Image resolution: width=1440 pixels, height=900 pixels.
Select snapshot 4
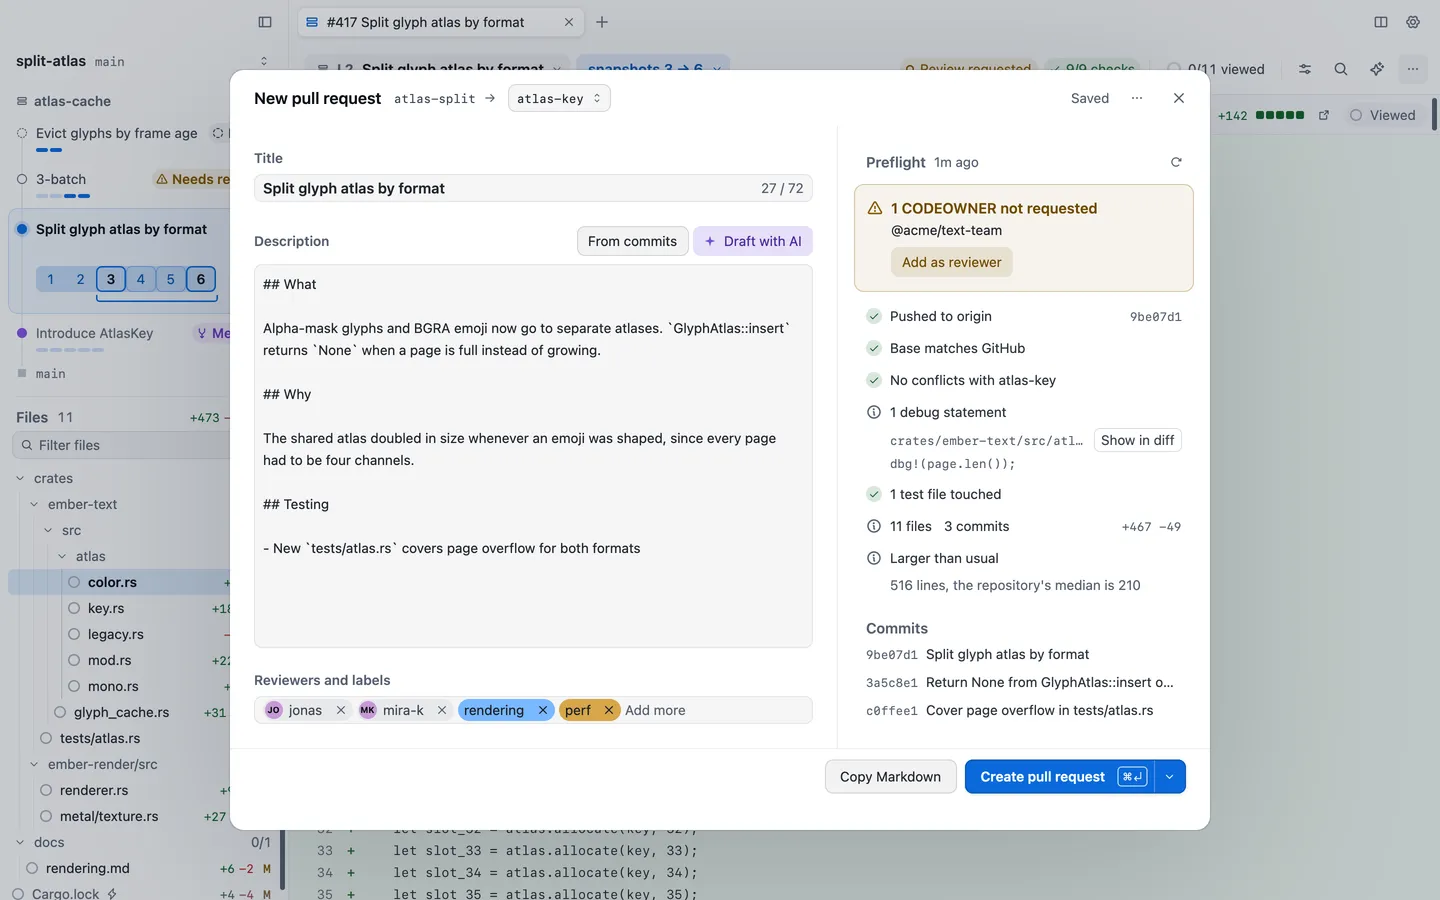[x=141, y=279]
